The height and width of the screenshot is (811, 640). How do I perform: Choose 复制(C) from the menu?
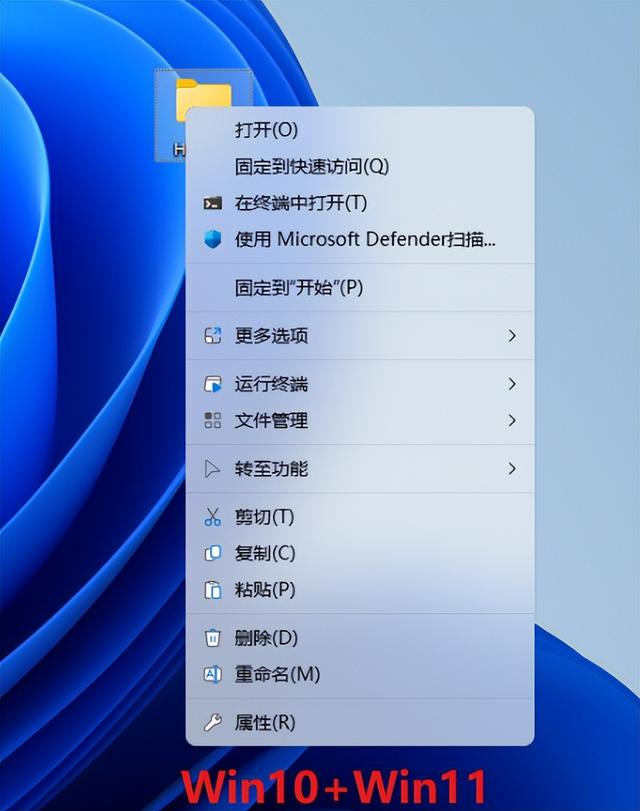tap(360, 553)
